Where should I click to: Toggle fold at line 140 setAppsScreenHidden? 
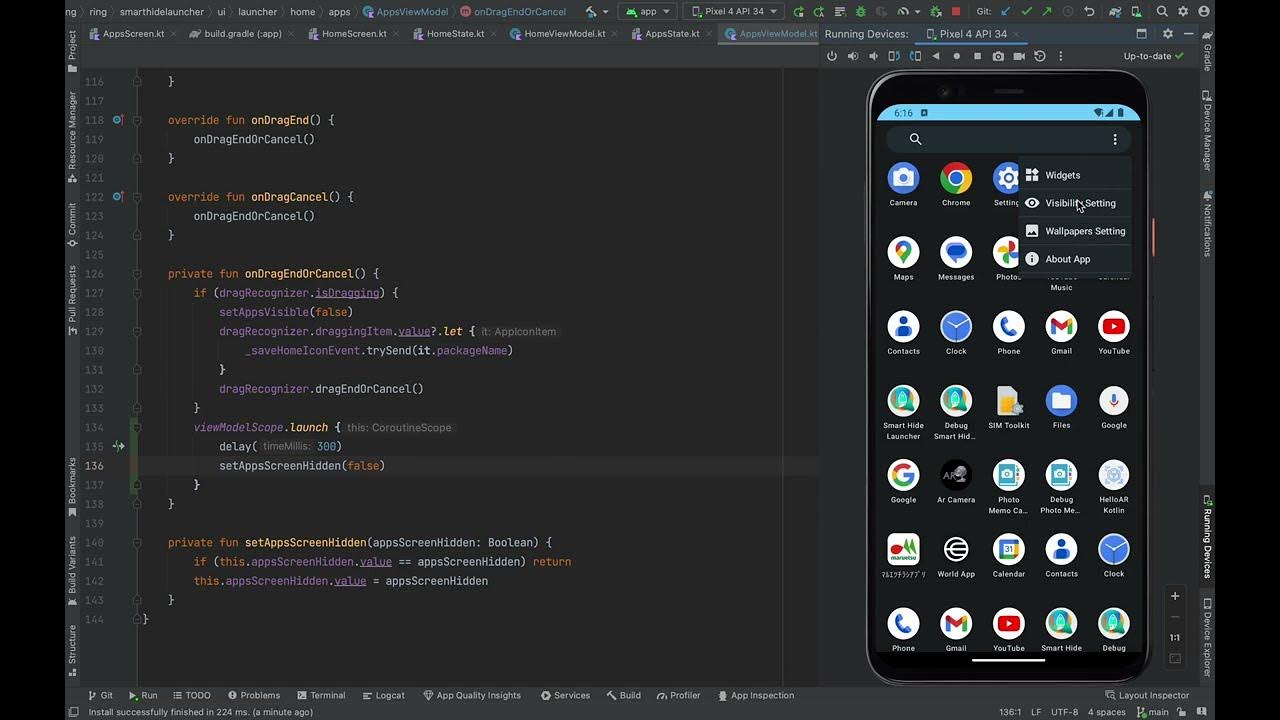click(x=139, y=543)
